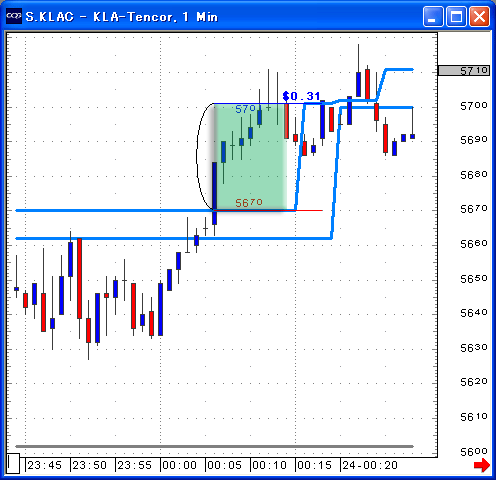Click the 5620 price scale label
This screenshot has width=496, height=480.
[474, 382]
